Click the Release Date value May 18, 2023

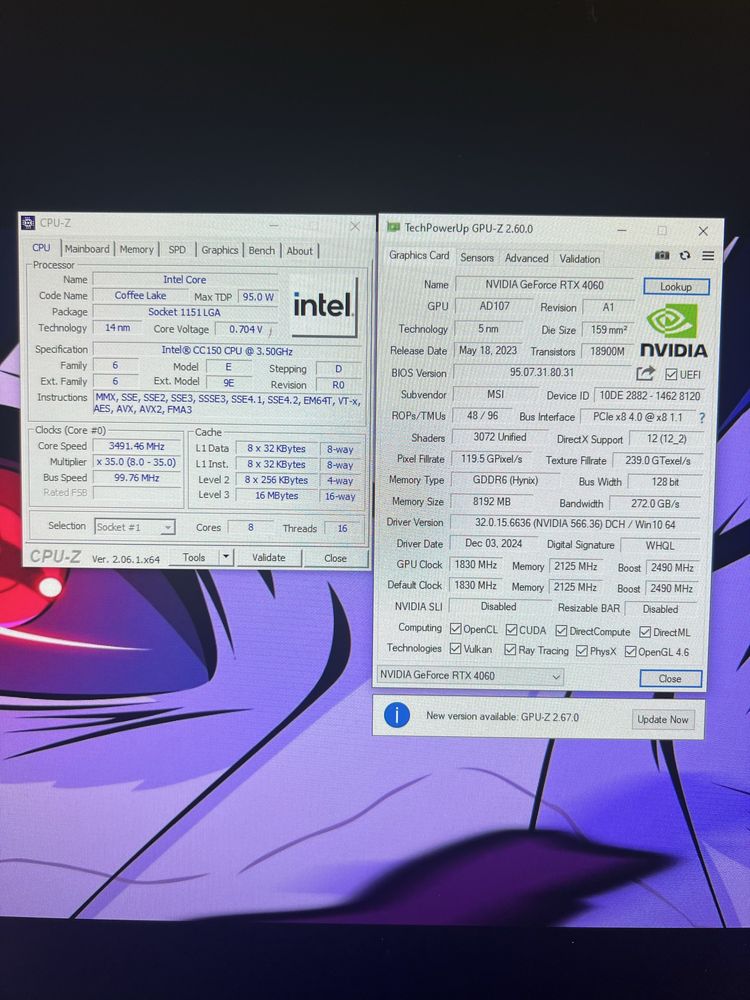488,350
